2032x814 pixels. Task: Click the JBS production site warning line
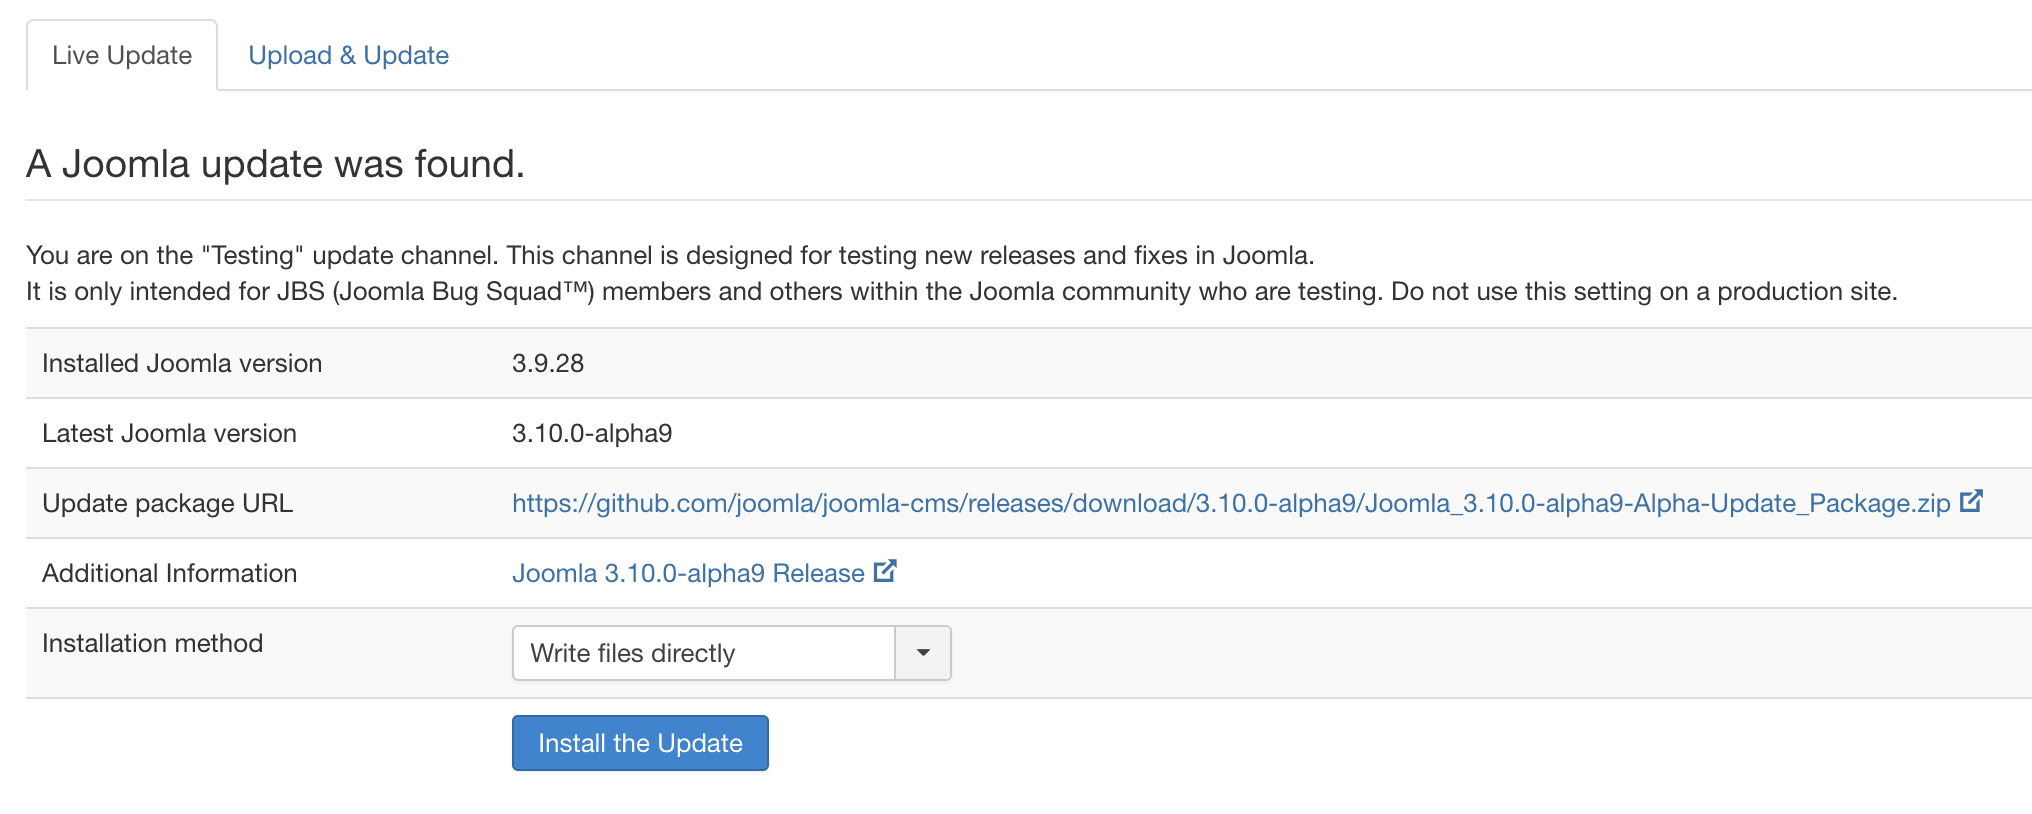962,291
